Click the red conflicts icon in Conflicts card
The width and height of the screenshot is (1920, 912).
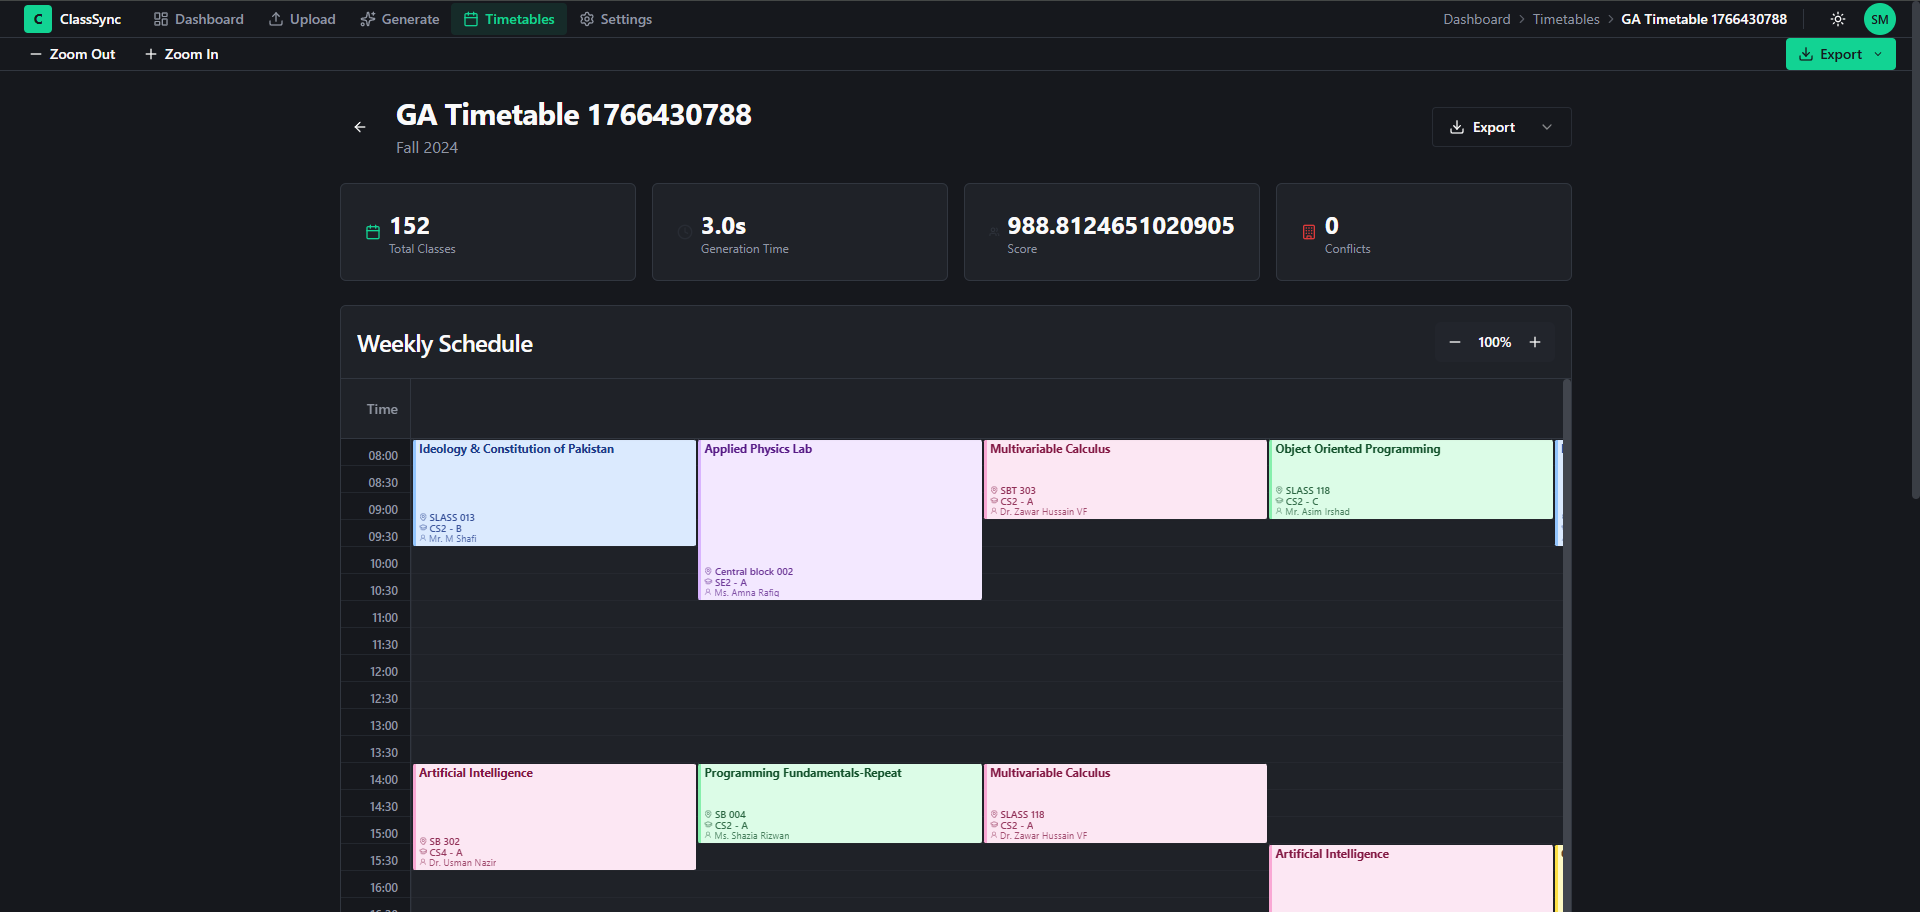point(1309,232)
